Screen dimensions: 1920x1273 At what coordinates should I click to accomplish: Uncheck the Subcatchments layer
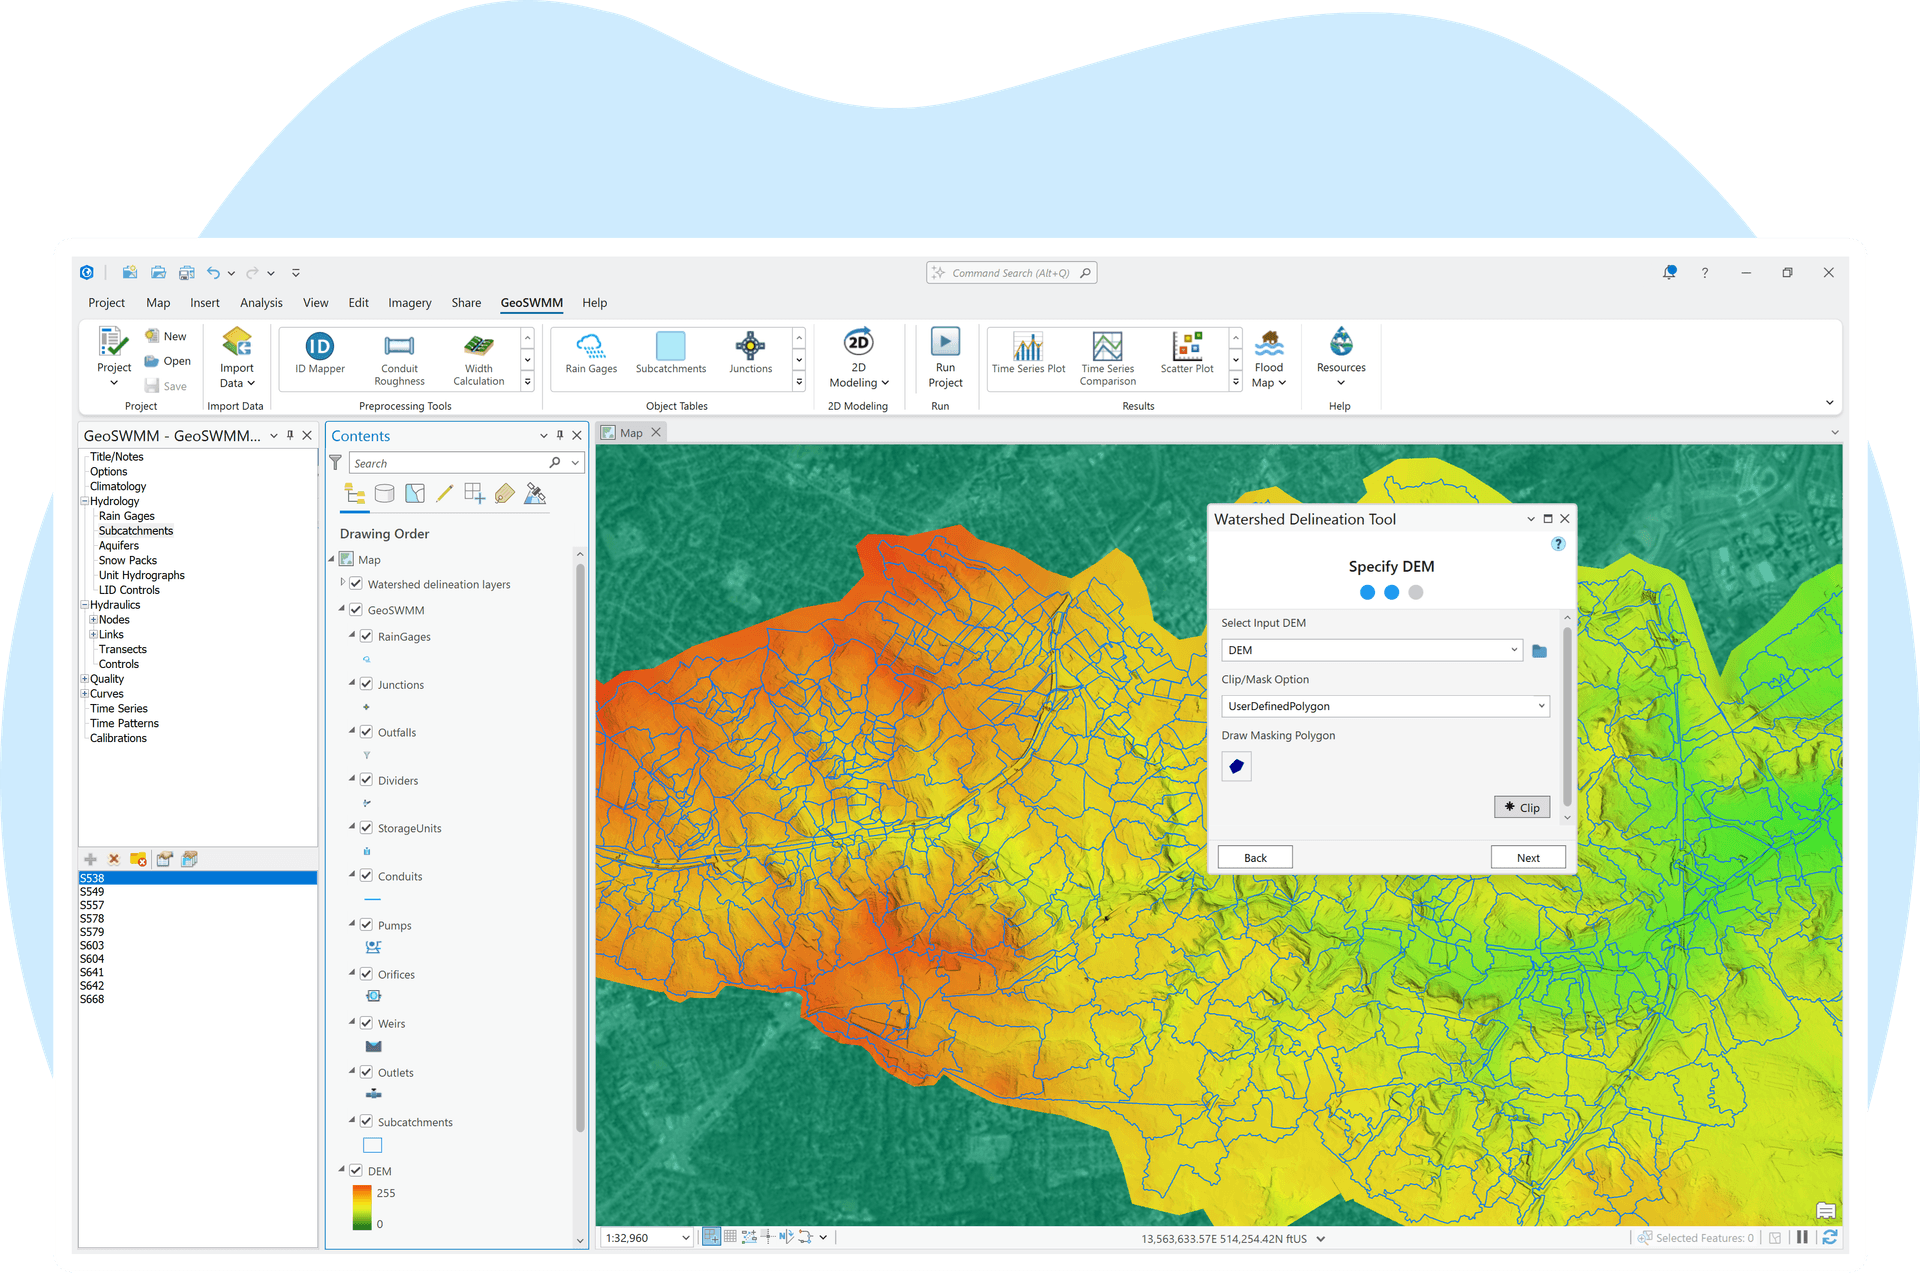366,1120
